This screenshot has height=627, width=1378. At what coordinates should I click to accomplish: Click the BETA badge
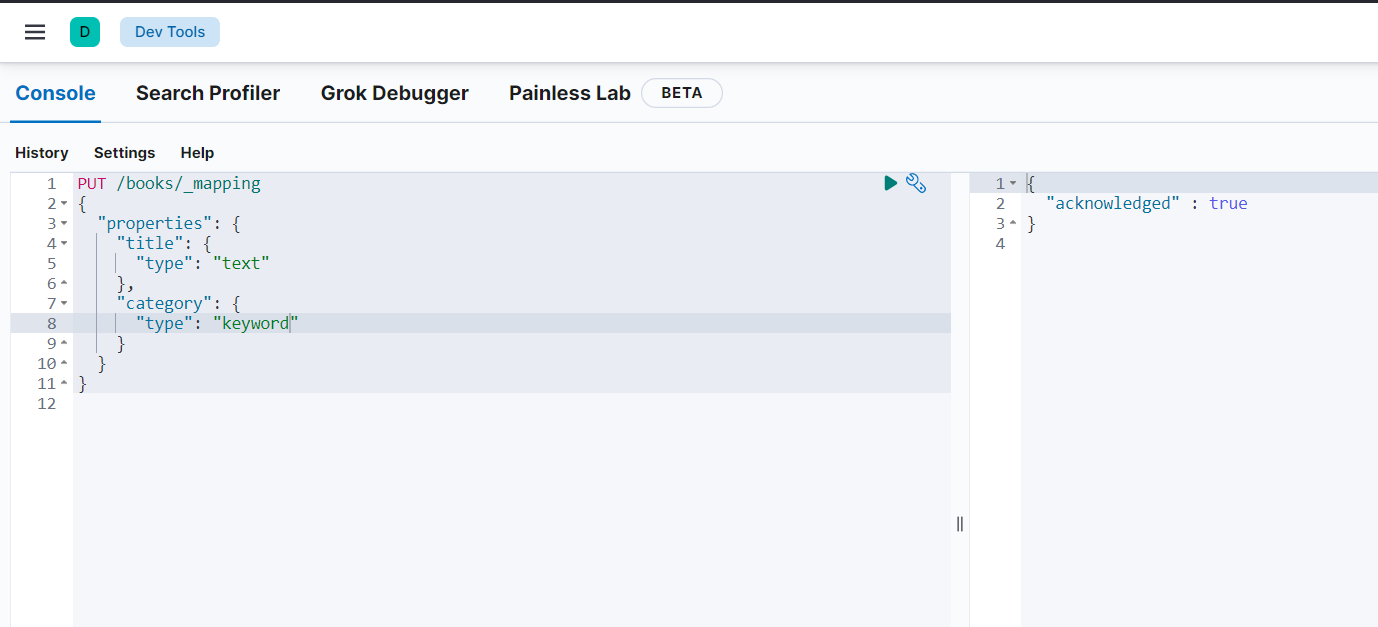click(682, 93)
